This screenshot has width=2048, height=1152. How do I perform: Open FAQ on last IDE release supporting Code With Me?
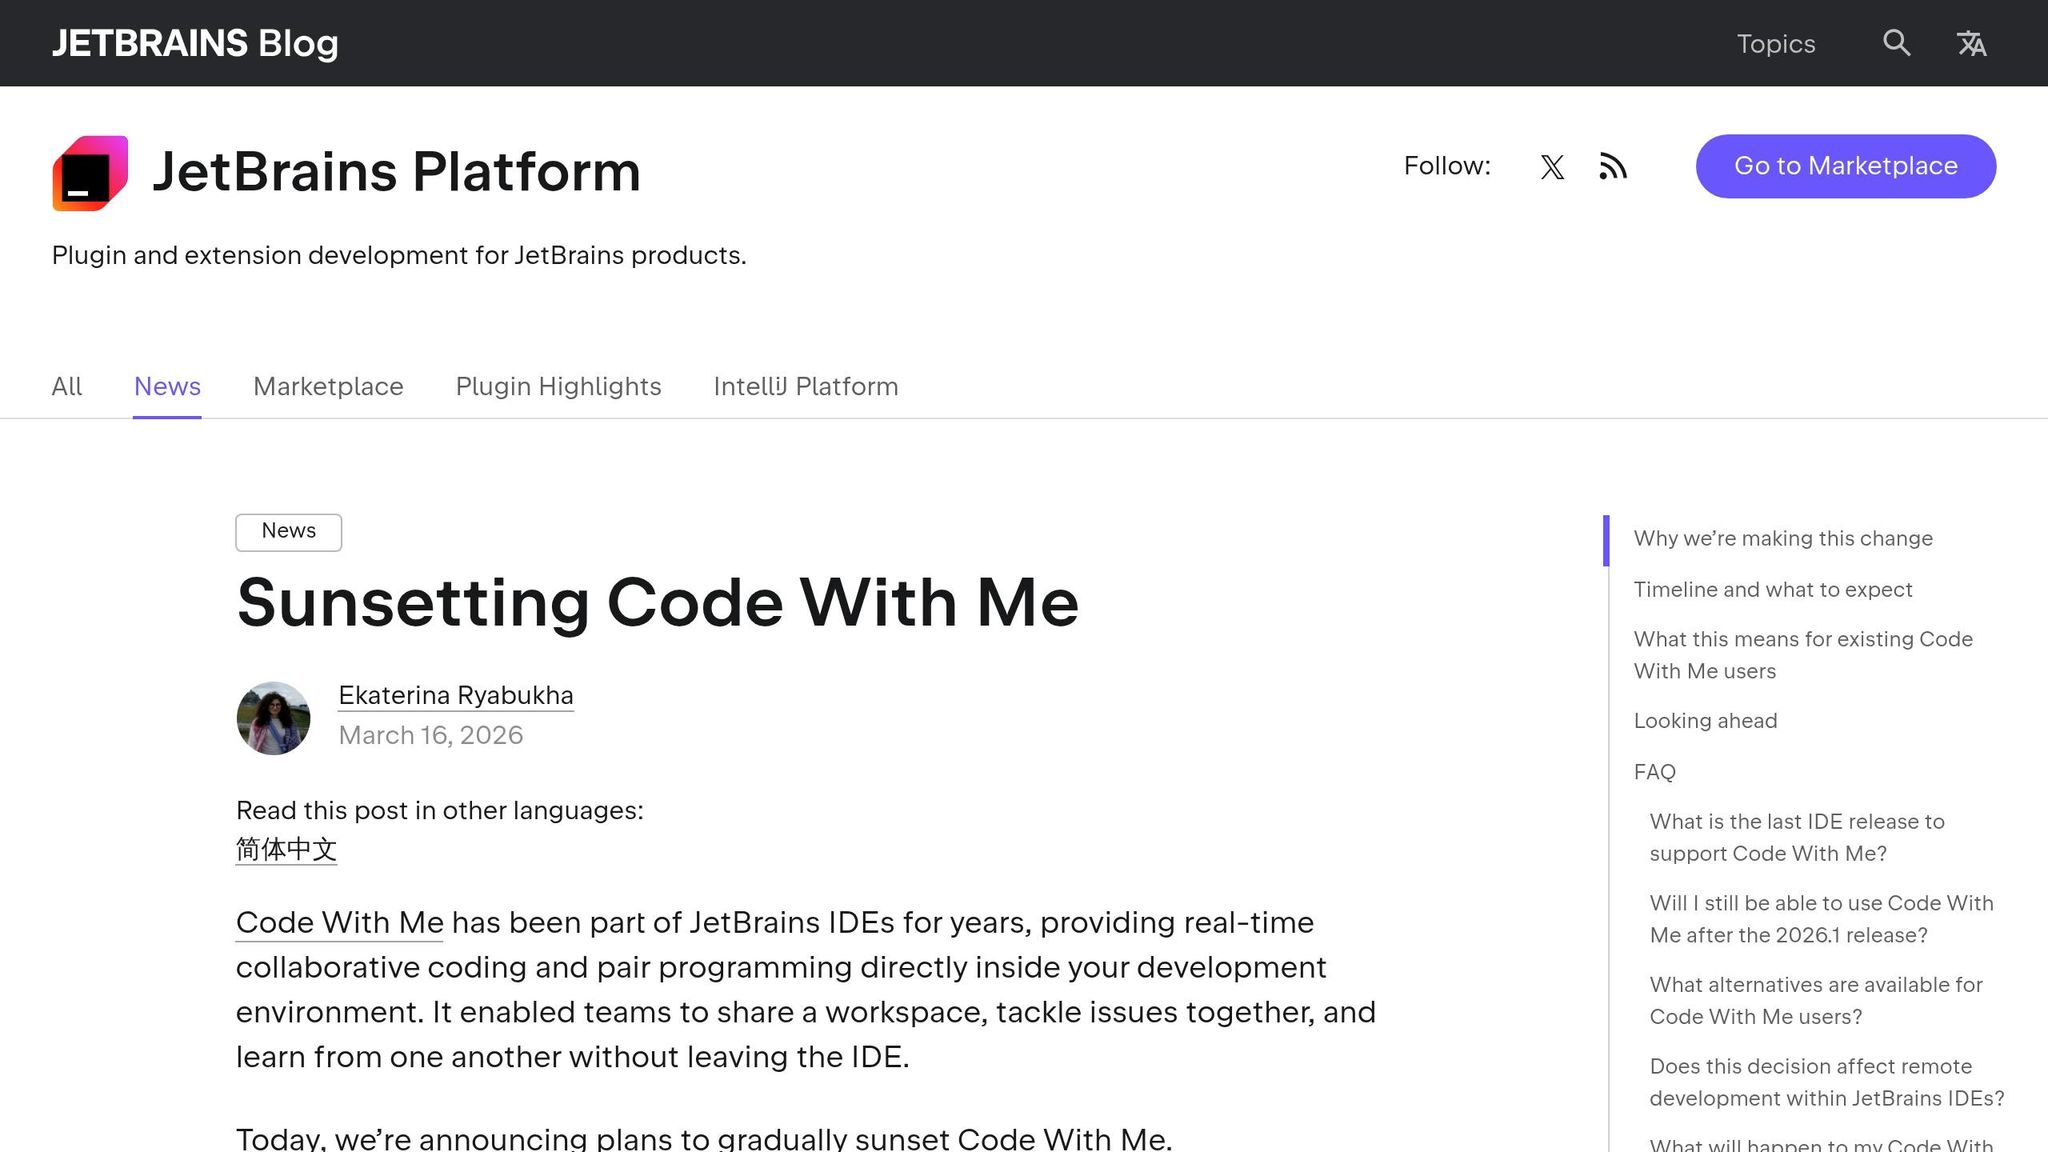tap(1797, 838)
